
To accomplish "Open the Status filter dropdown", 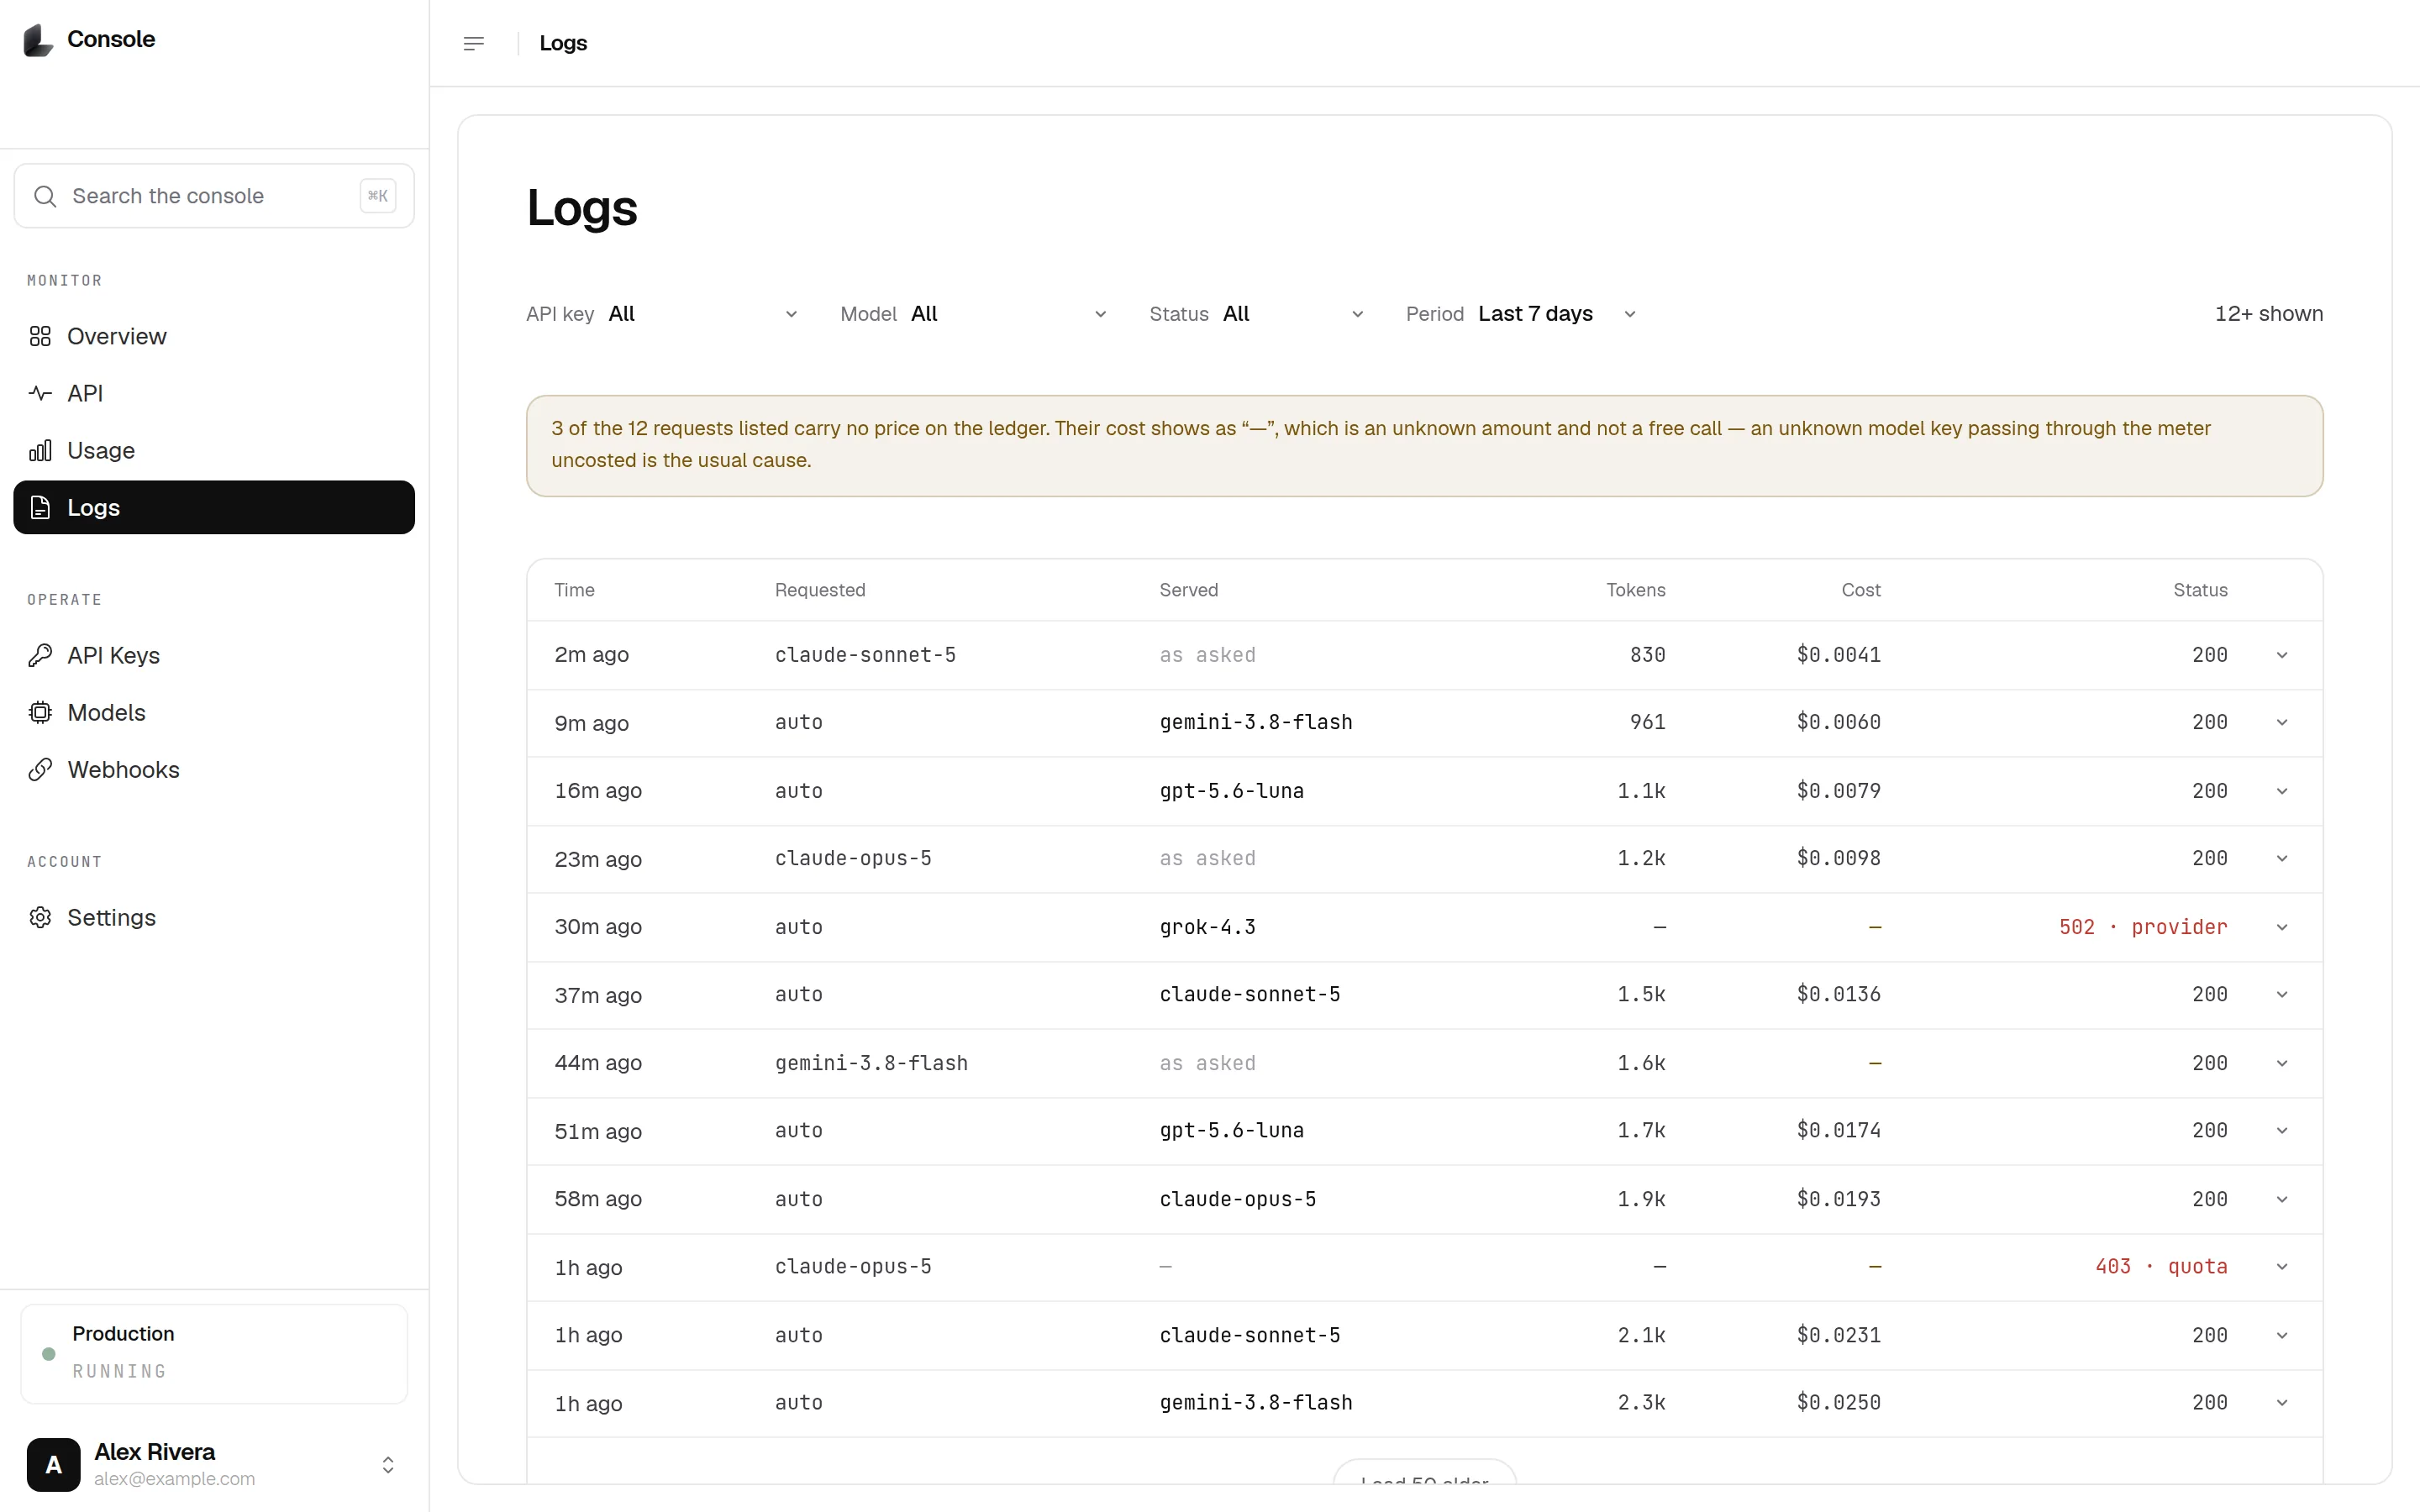I will click(x=1258, y=314).
